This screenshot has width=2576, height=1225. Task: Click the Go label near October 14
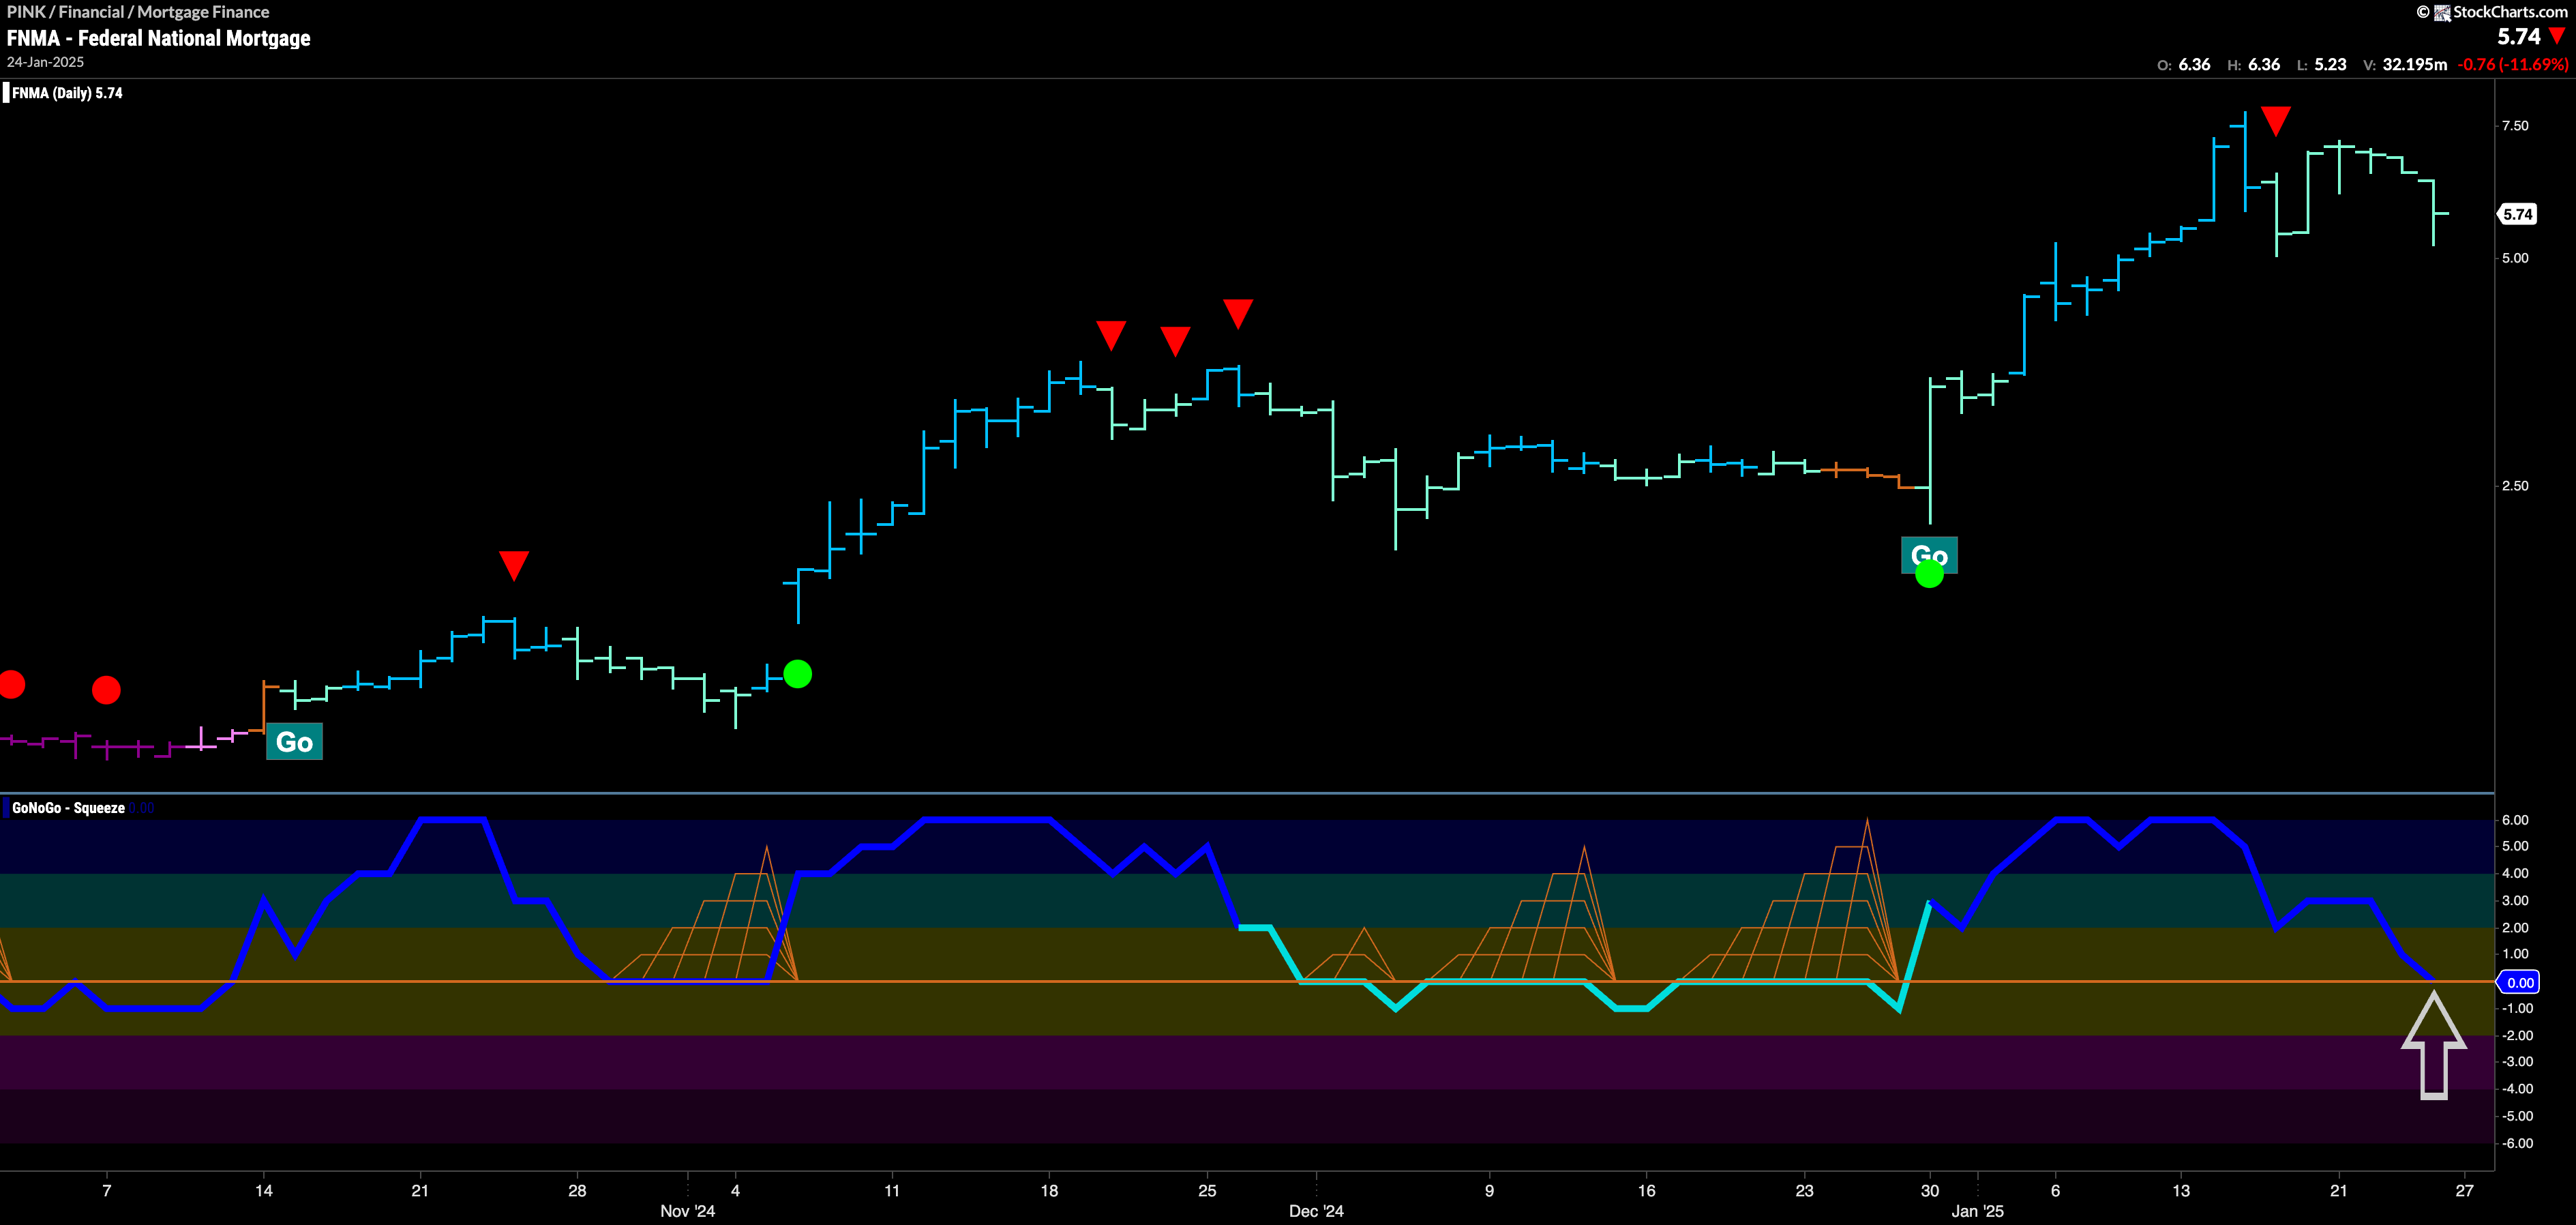(x=294, y=741)
